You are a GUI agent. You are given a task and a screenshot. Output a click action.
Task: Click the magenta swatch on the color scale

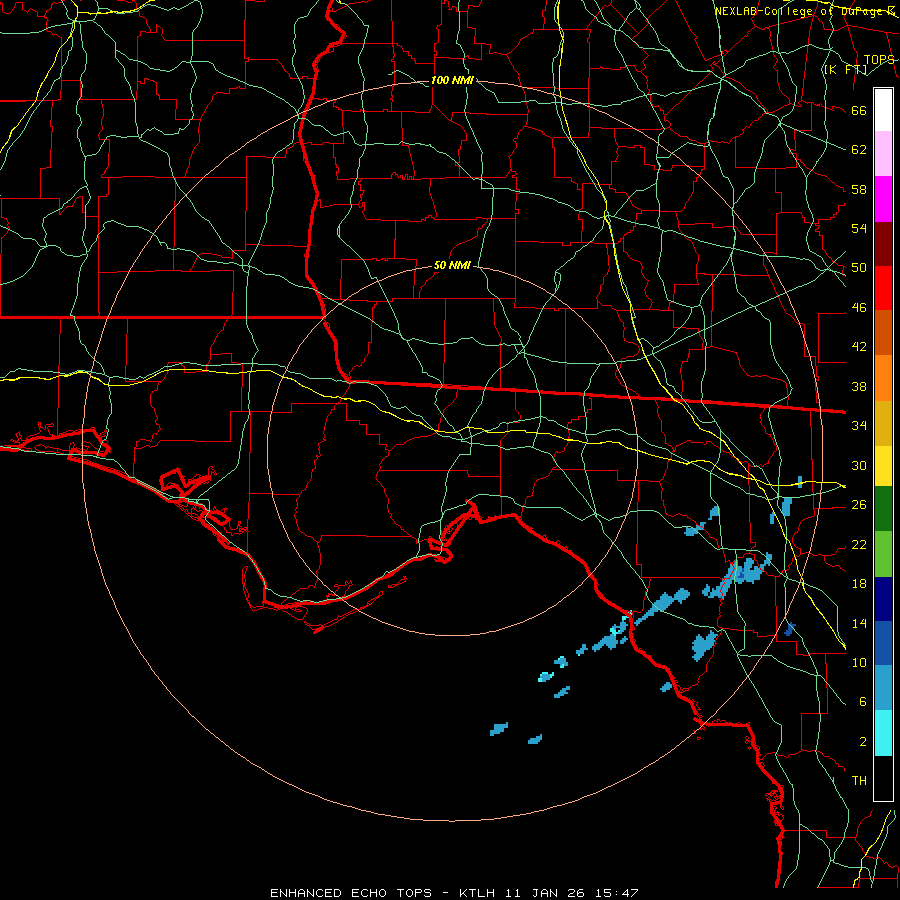tap(883, 199)
